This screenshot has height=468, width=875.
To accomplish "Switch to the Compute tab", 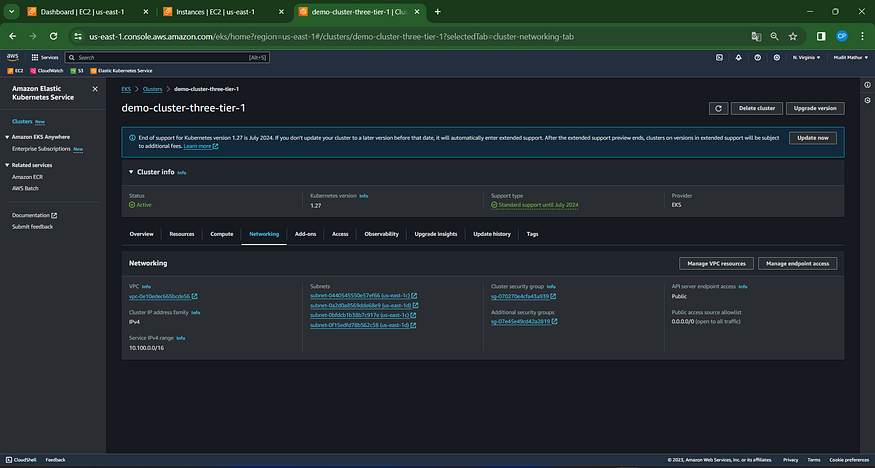I will coord(222,234).
